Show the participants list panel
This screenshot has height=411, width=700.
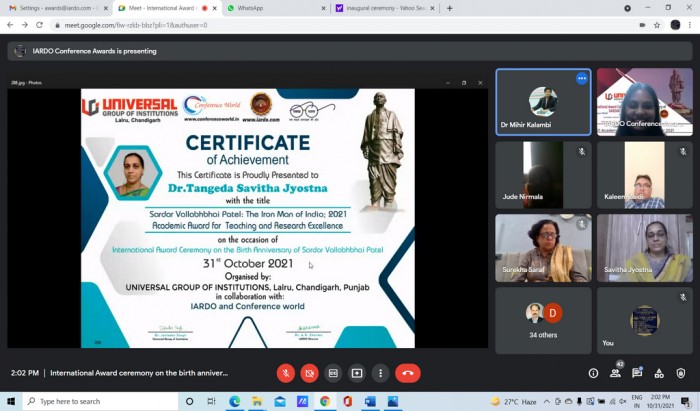coord(615,373)
